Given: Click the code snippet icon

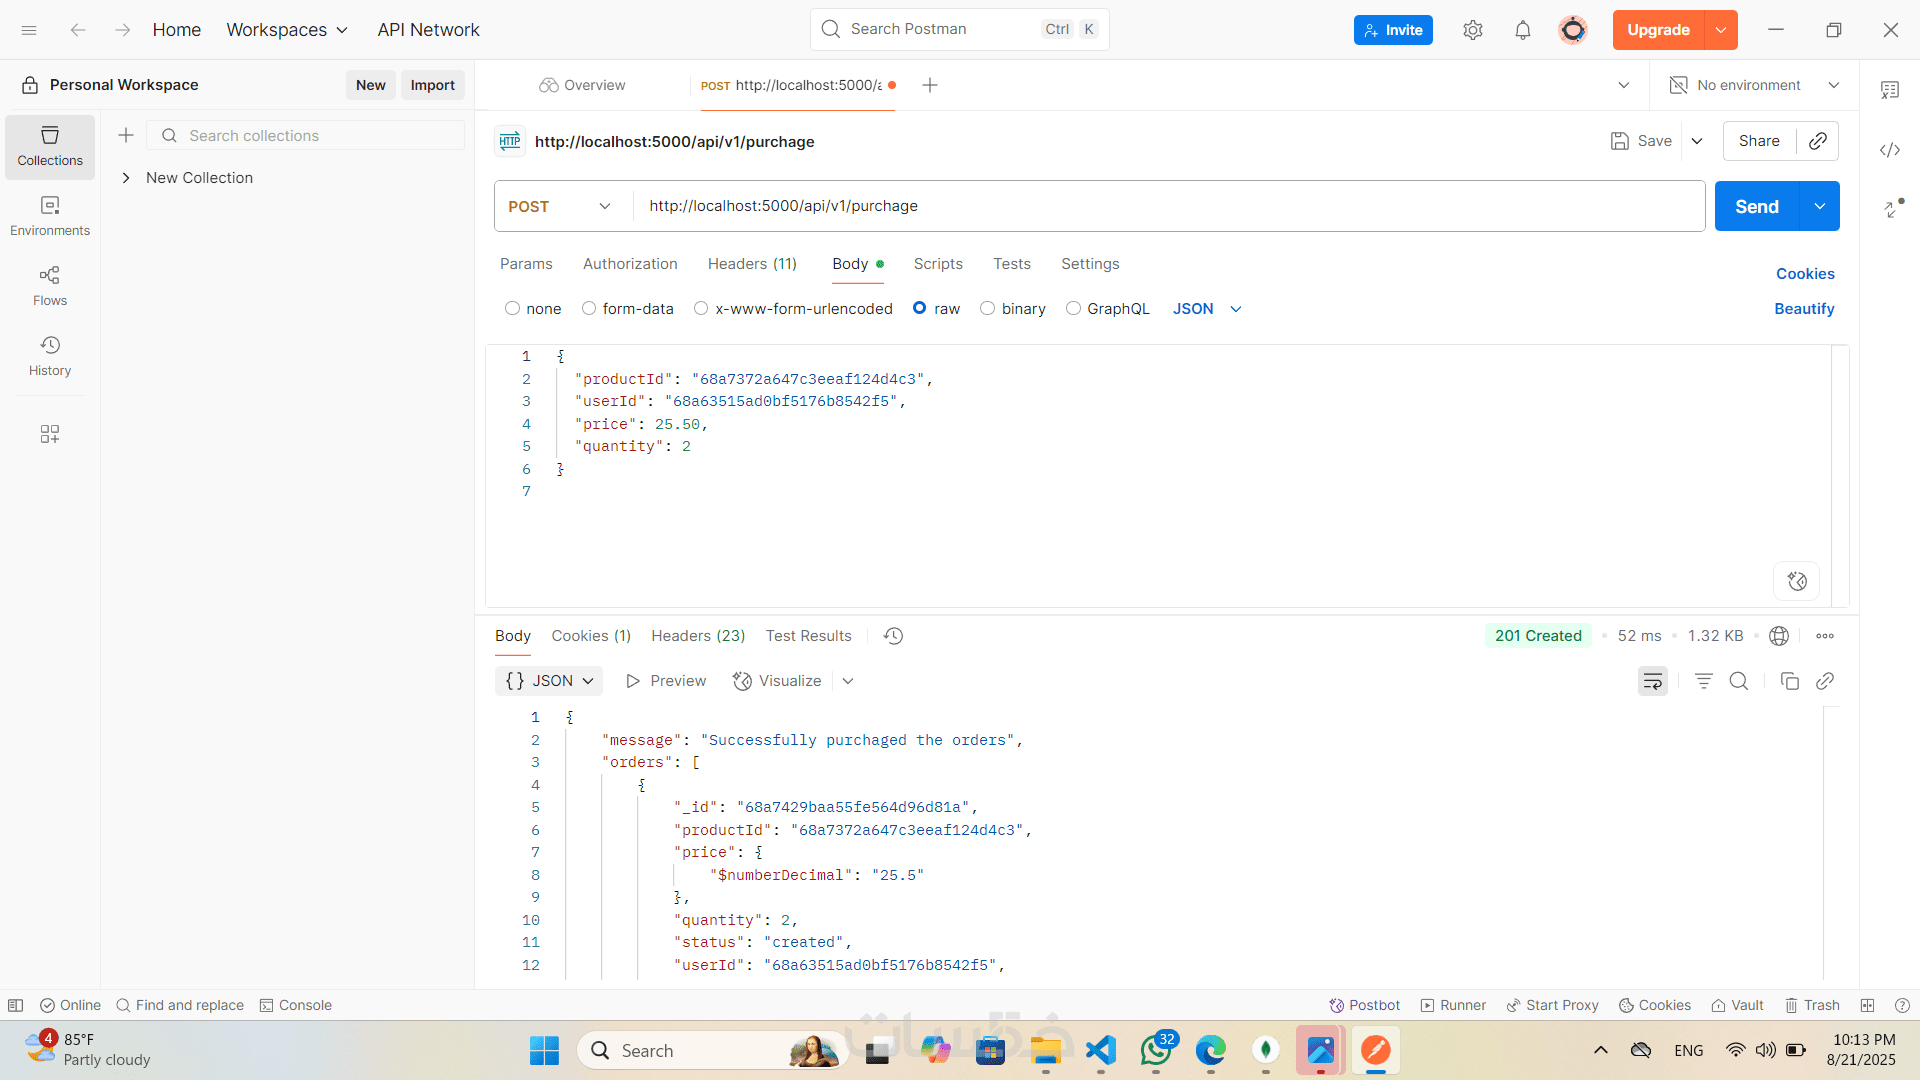Looking at the screenshot, I should 1889,150.
